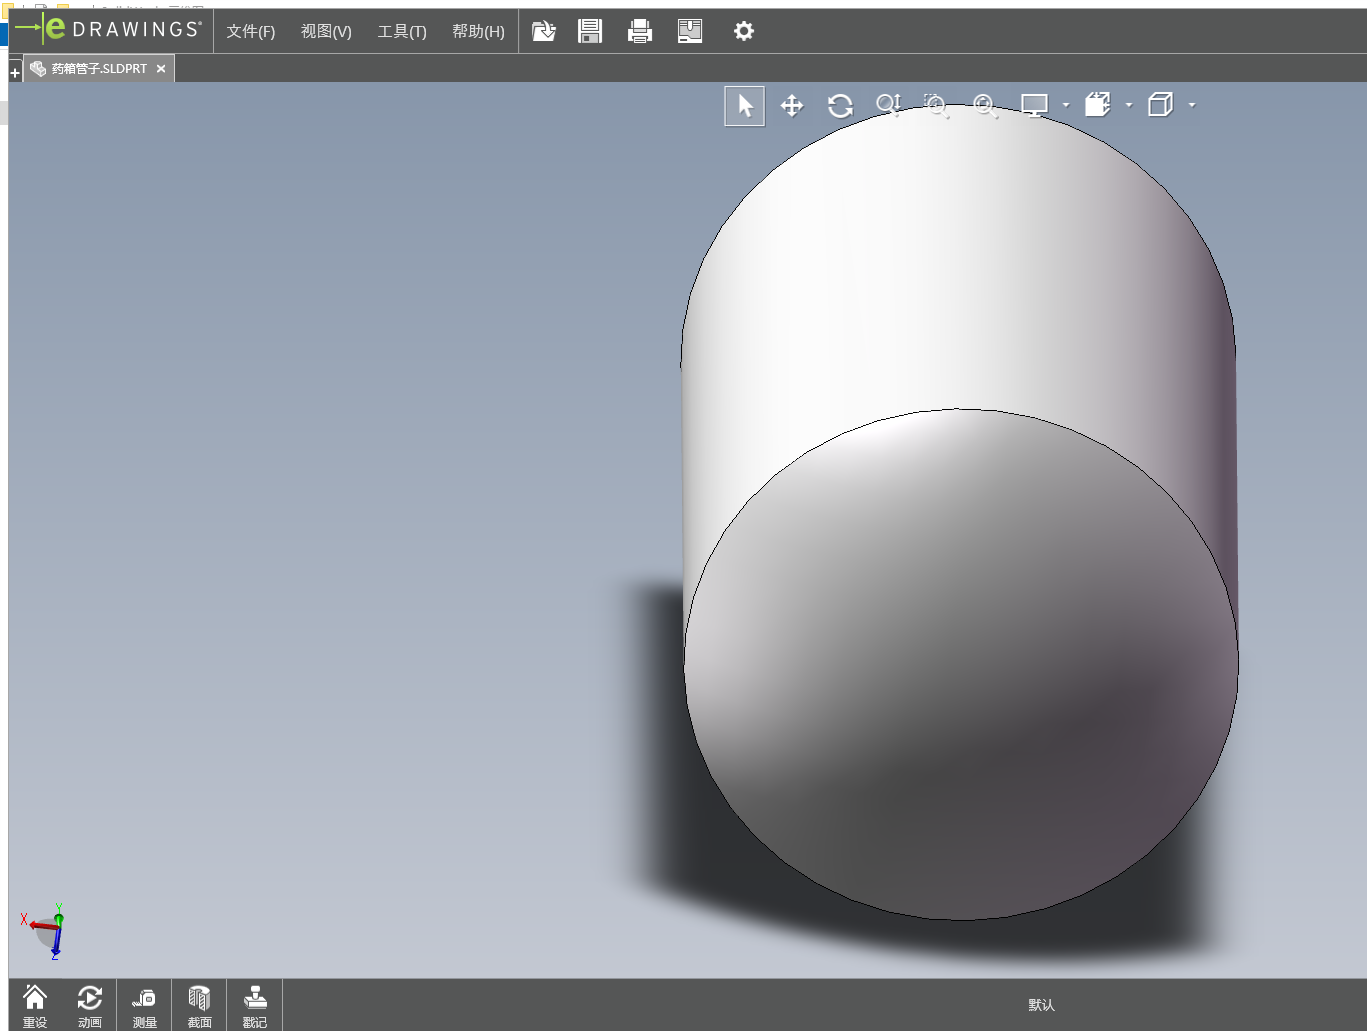Open the 工具(T) menu
This screenshot has height=1031, width=1367.
pos(401,31)
